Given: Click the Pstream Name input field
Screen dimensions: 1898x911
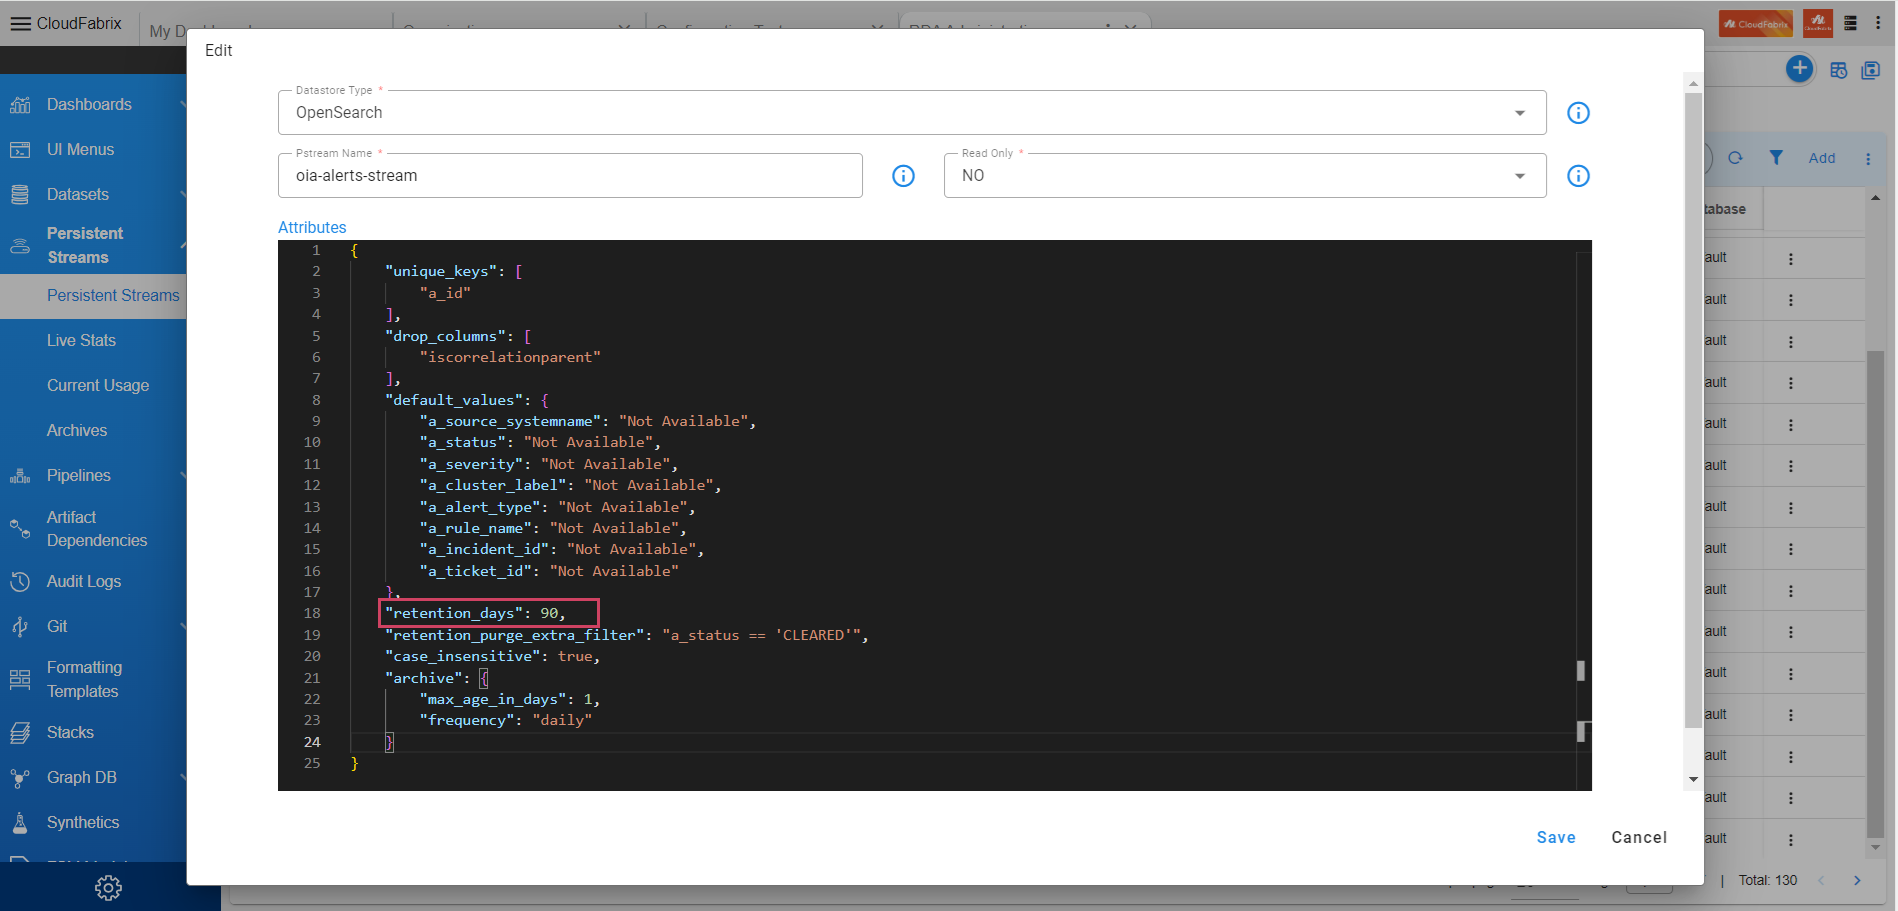Looking at the screenshot, I should point(570,176).
